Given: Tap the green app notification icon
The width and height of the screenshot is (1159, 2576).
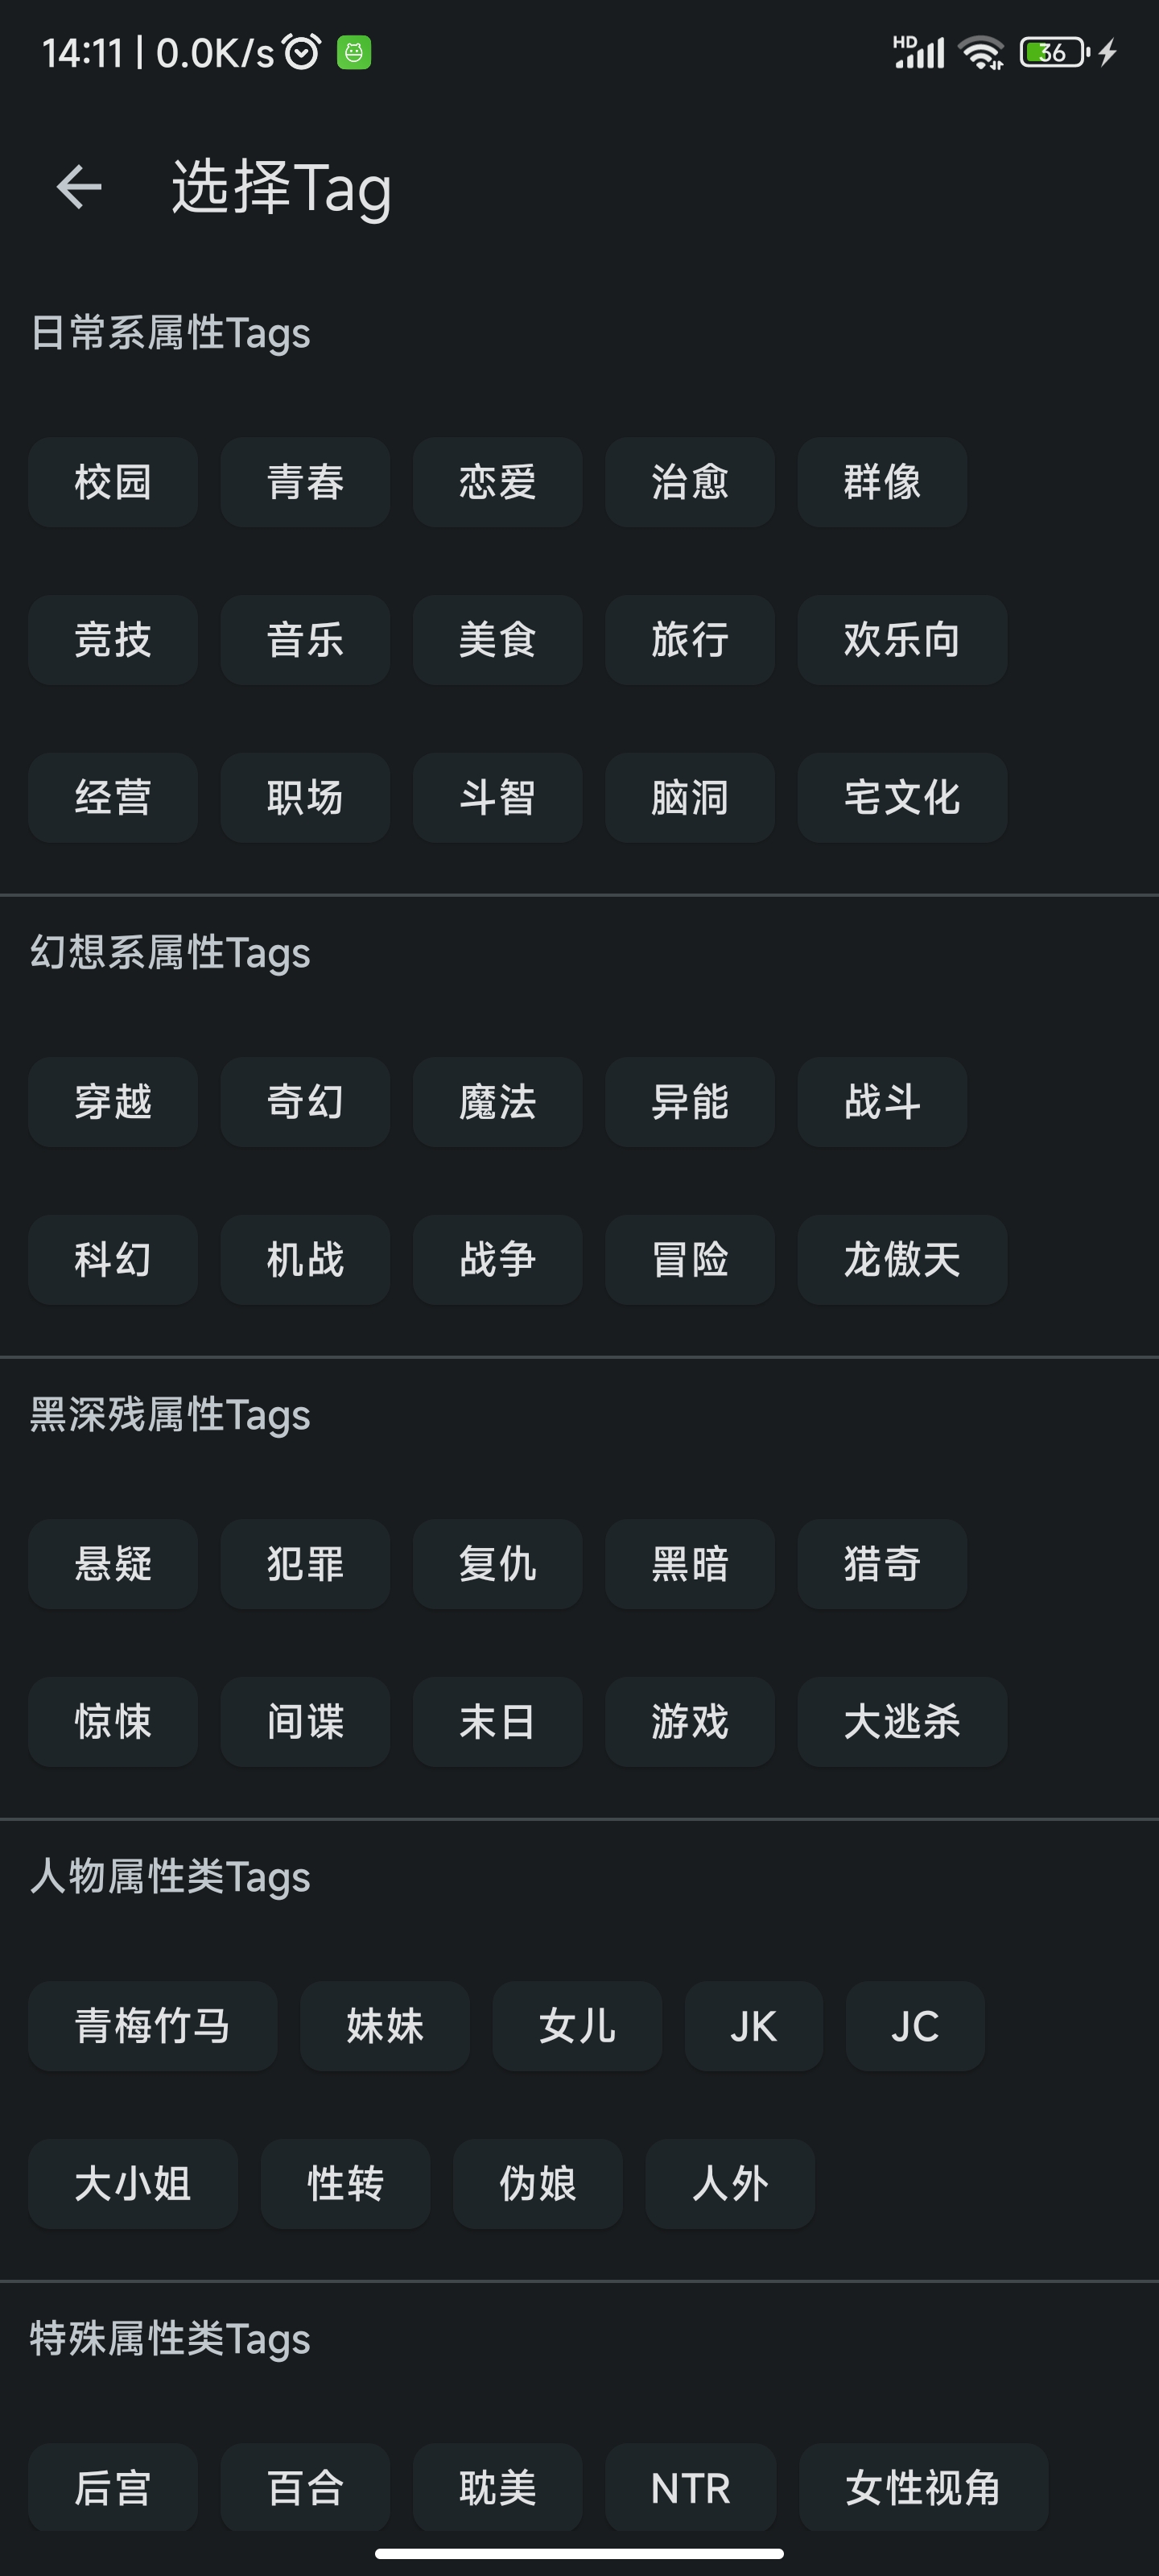Looking at the screenshot, I should [x=354, y=52].
